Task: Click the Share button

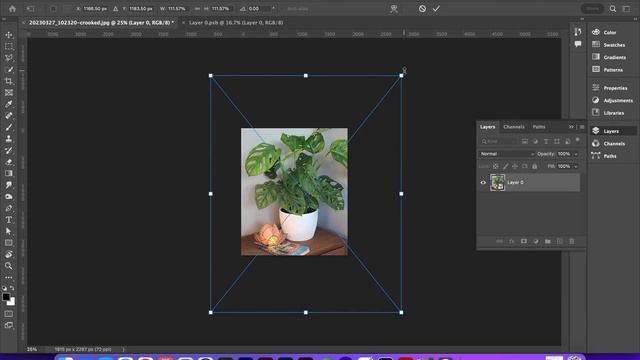Action: click(592, 9)
